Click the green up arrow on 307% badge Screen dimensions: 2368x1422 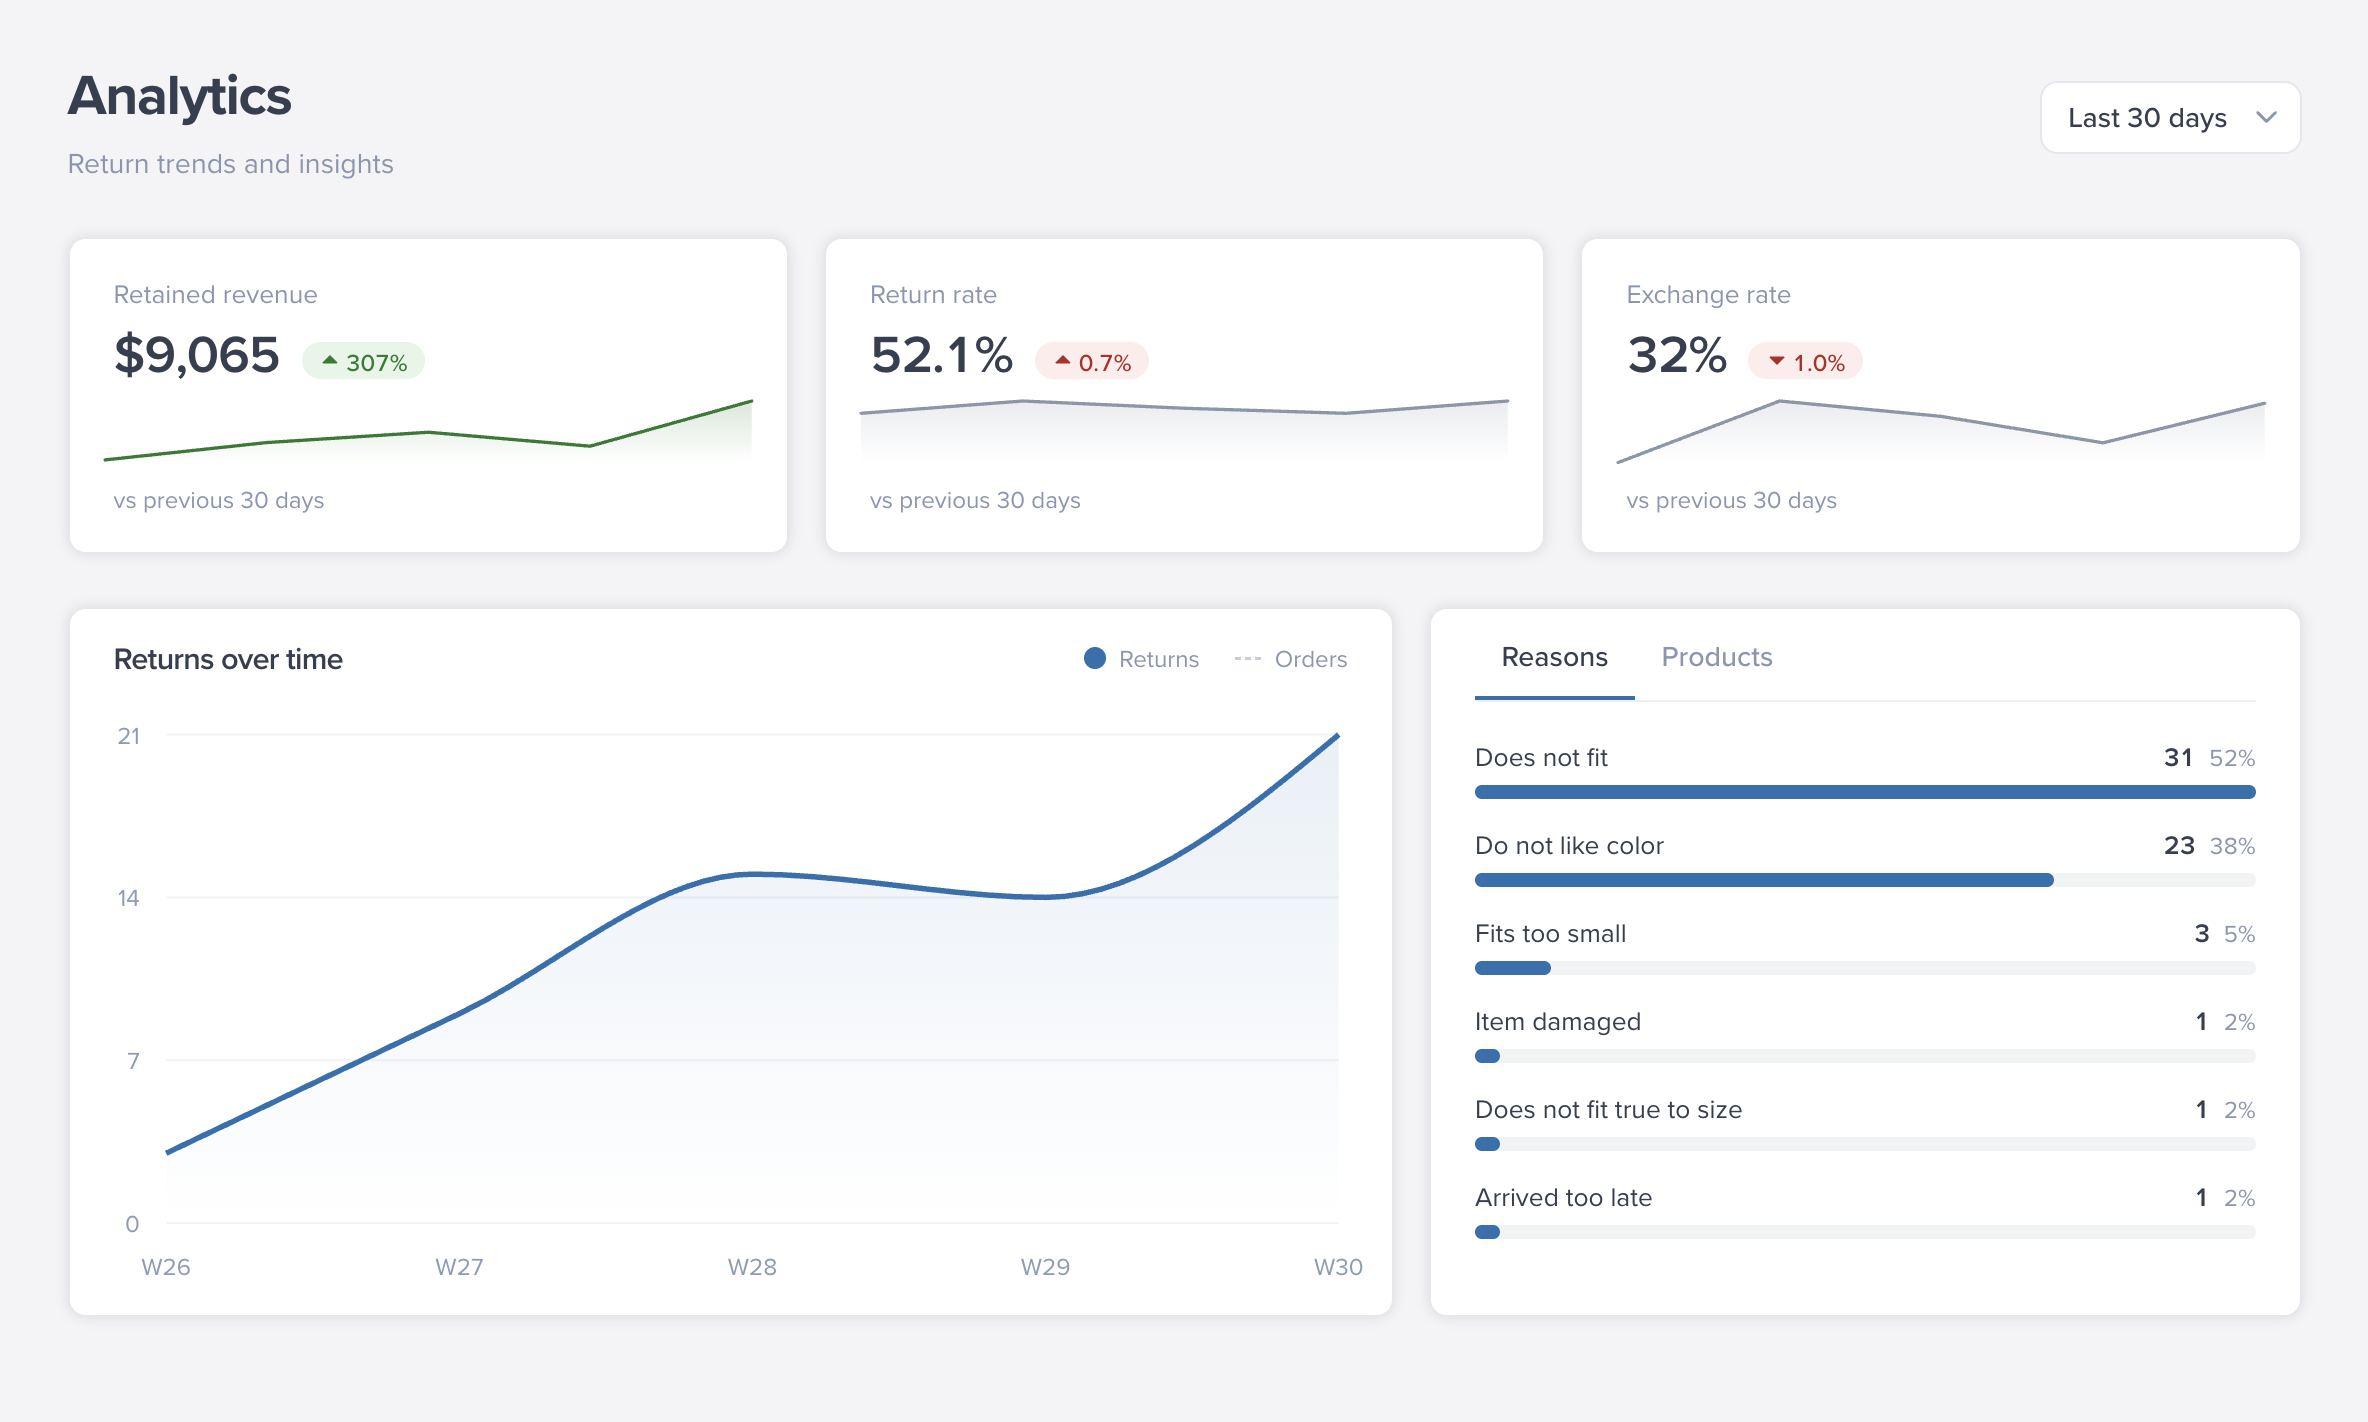click(x=330, y=360)
